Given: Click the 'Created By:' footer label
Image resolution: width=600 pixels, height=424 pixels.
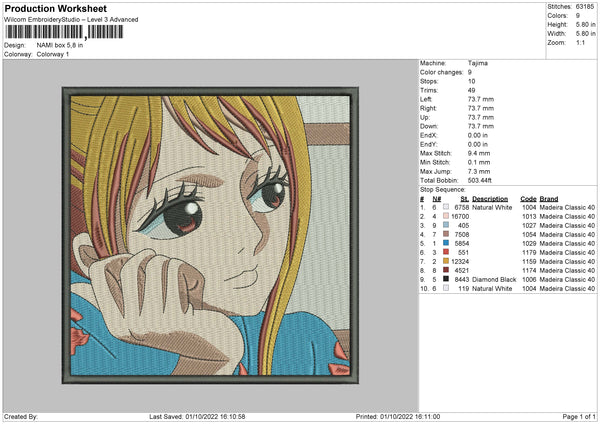Looking at the screenshot, I should pos(21,416).
